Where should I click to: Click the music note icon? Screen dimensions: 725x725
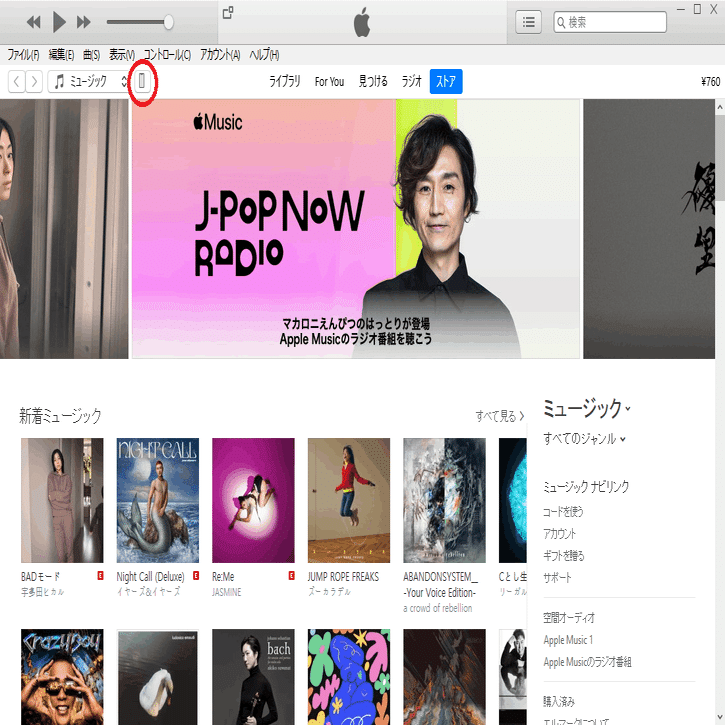click(59, 82)
